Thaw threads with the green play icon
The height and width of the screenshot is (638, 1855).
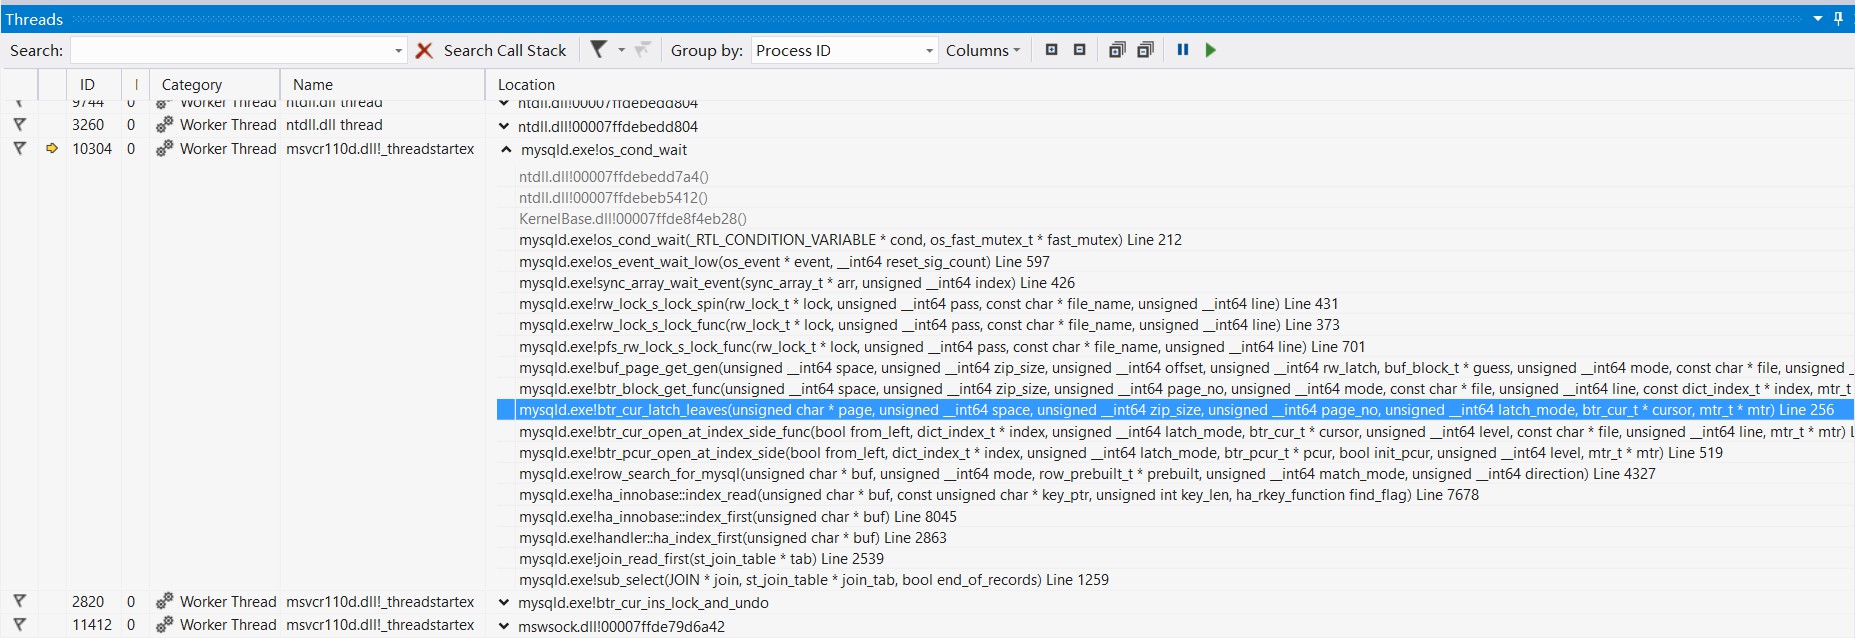tap(1210, 49)
